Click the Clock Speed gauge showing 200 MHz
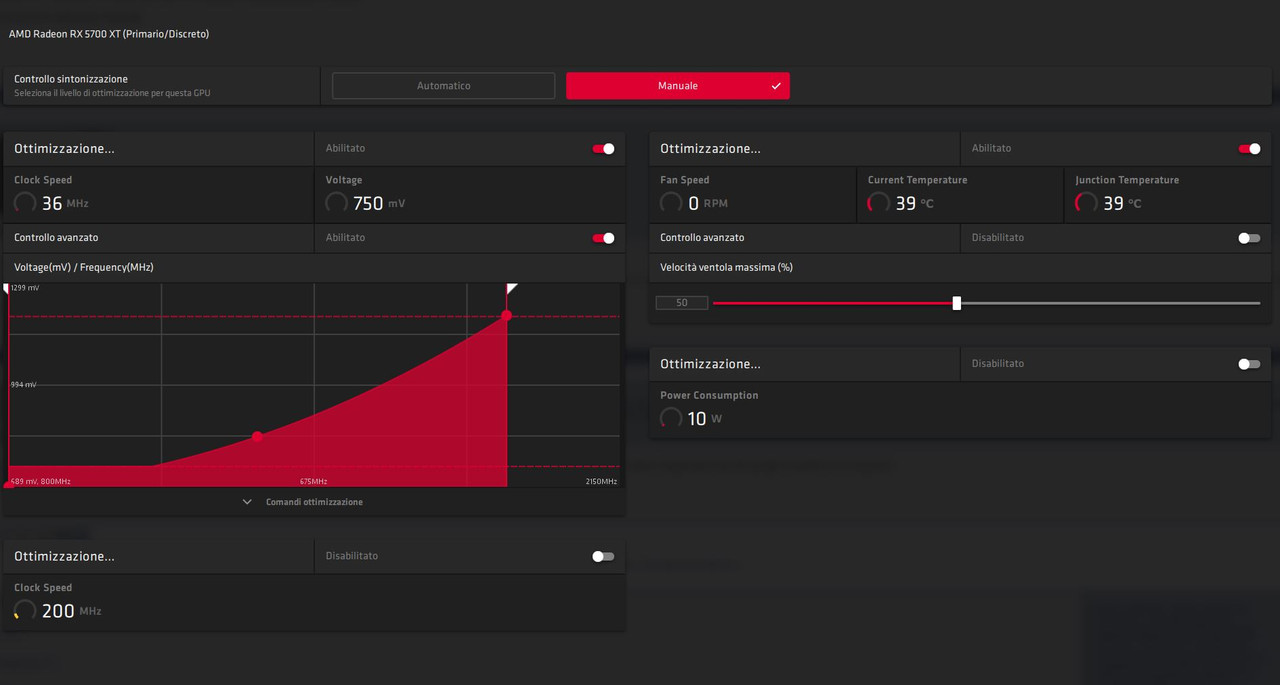1280x685 pixels. click(26, 611)
